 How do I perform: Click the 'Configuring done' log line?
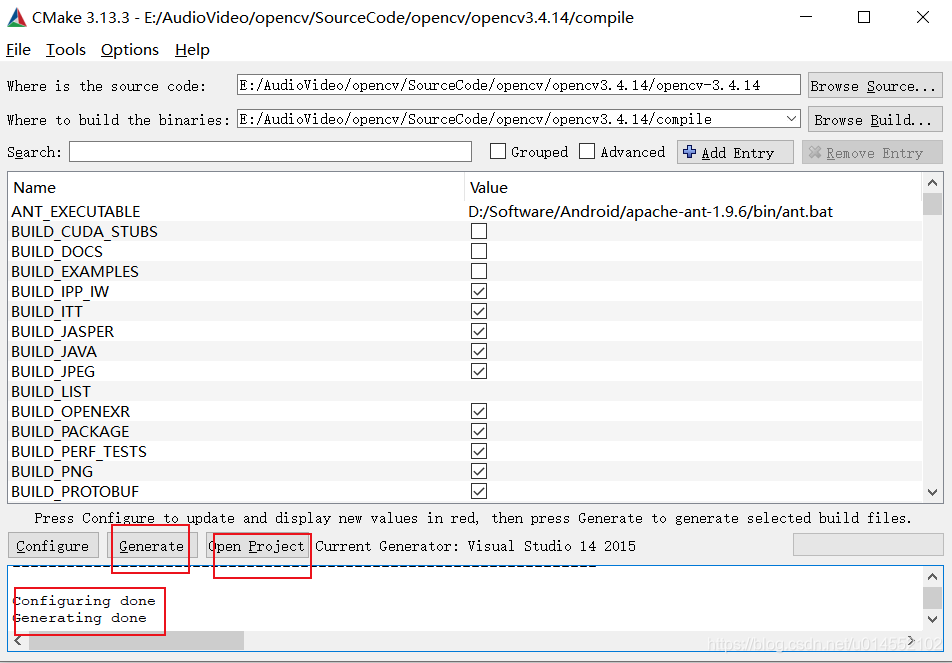click(x=84, y=601)
